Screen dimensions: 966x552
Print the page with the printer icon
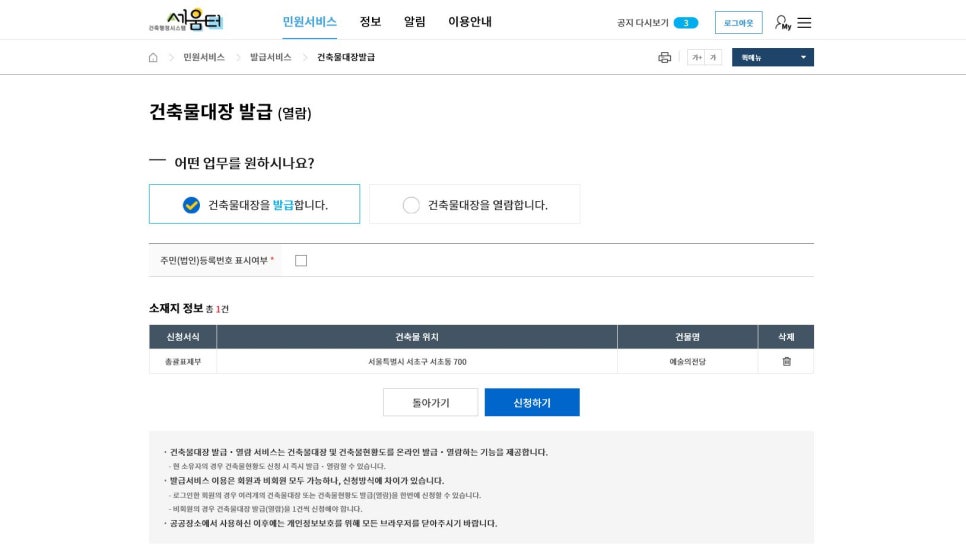click(x=664, y=58)
